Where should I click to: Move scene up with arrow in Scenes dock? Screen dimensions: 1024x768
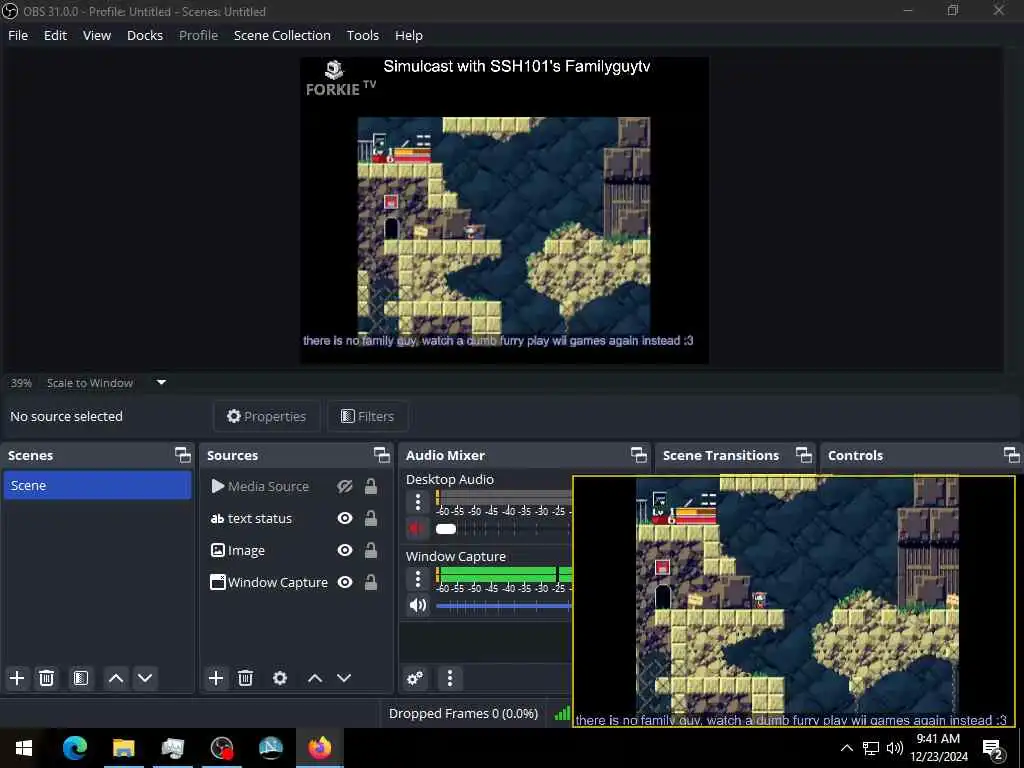click(x=116, y=678)
